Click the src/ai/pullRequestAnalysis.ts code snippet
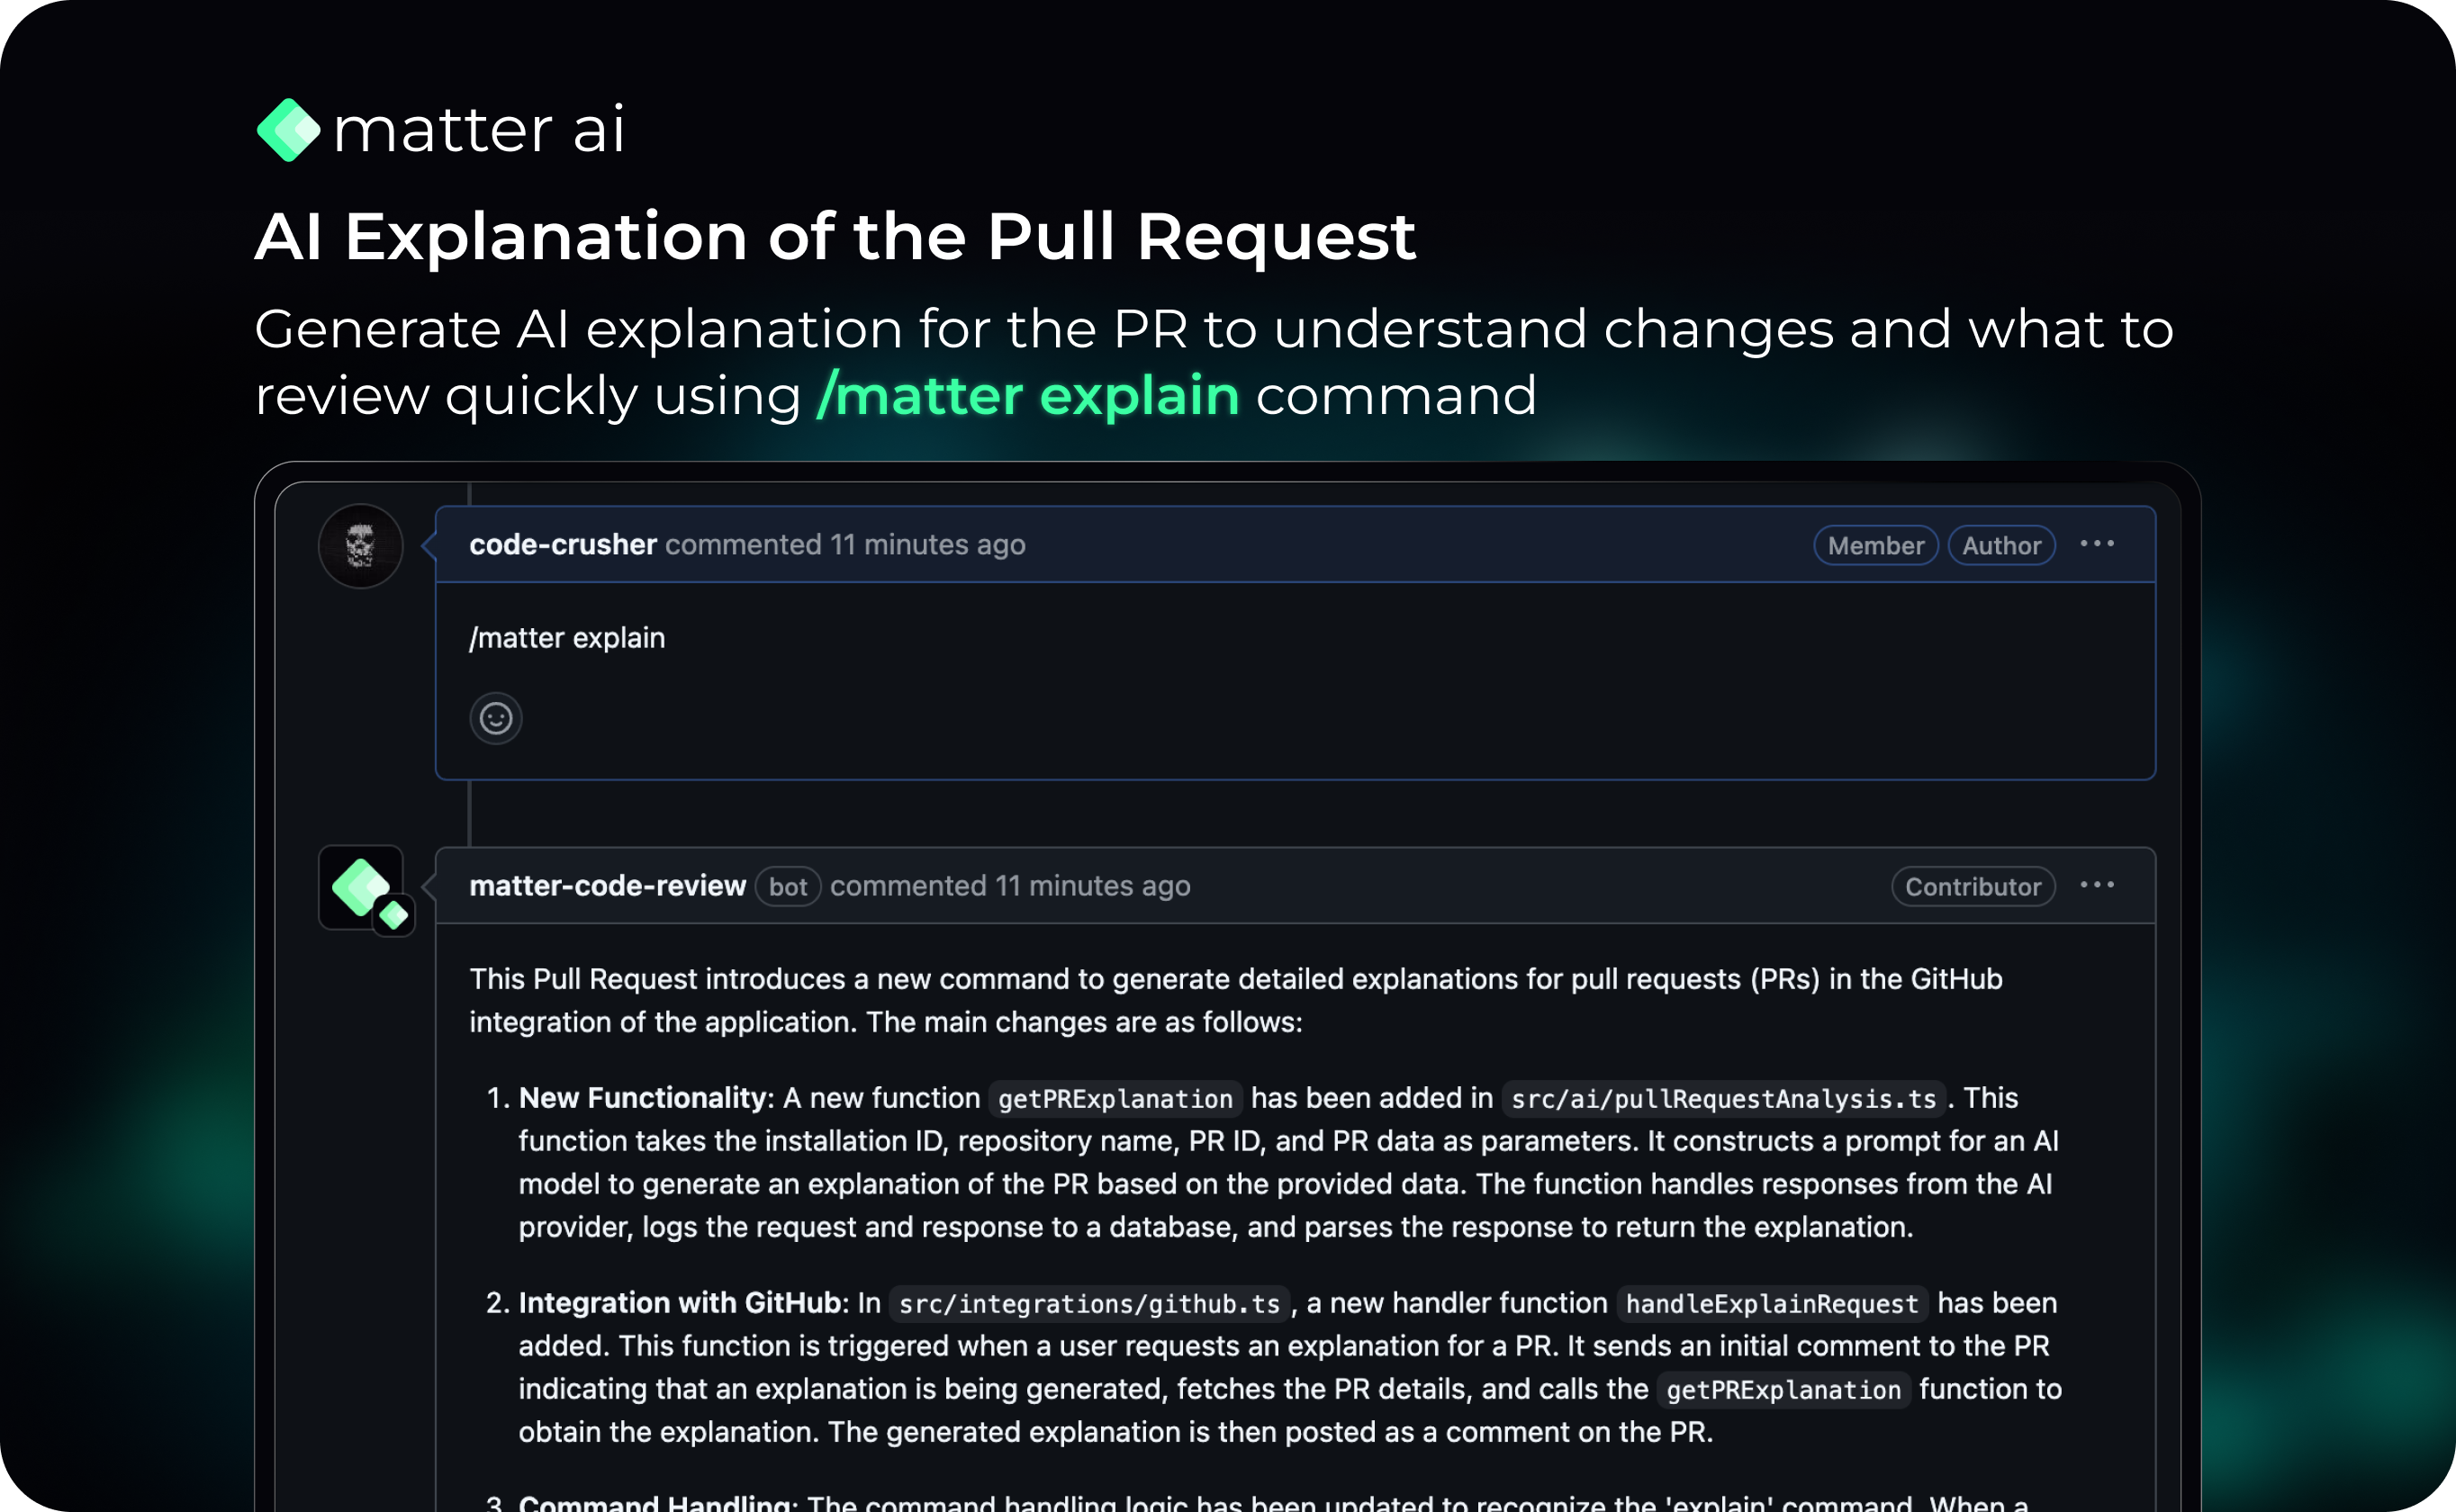This screenshot has height=1512, width=2456. pyautogui.click(x=1723, y=1099)
